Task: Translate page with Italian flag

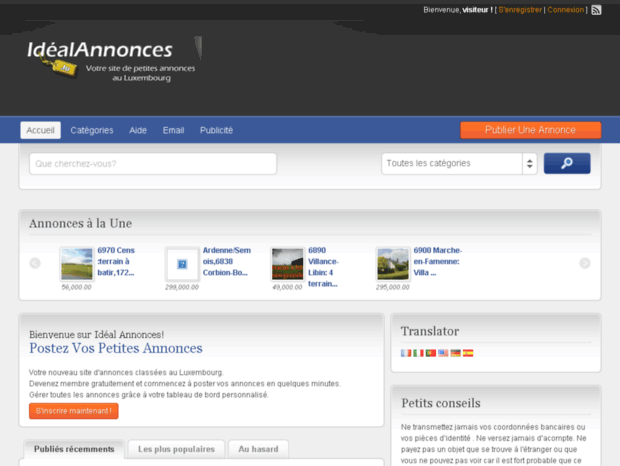Action: (x=418, y=353)
